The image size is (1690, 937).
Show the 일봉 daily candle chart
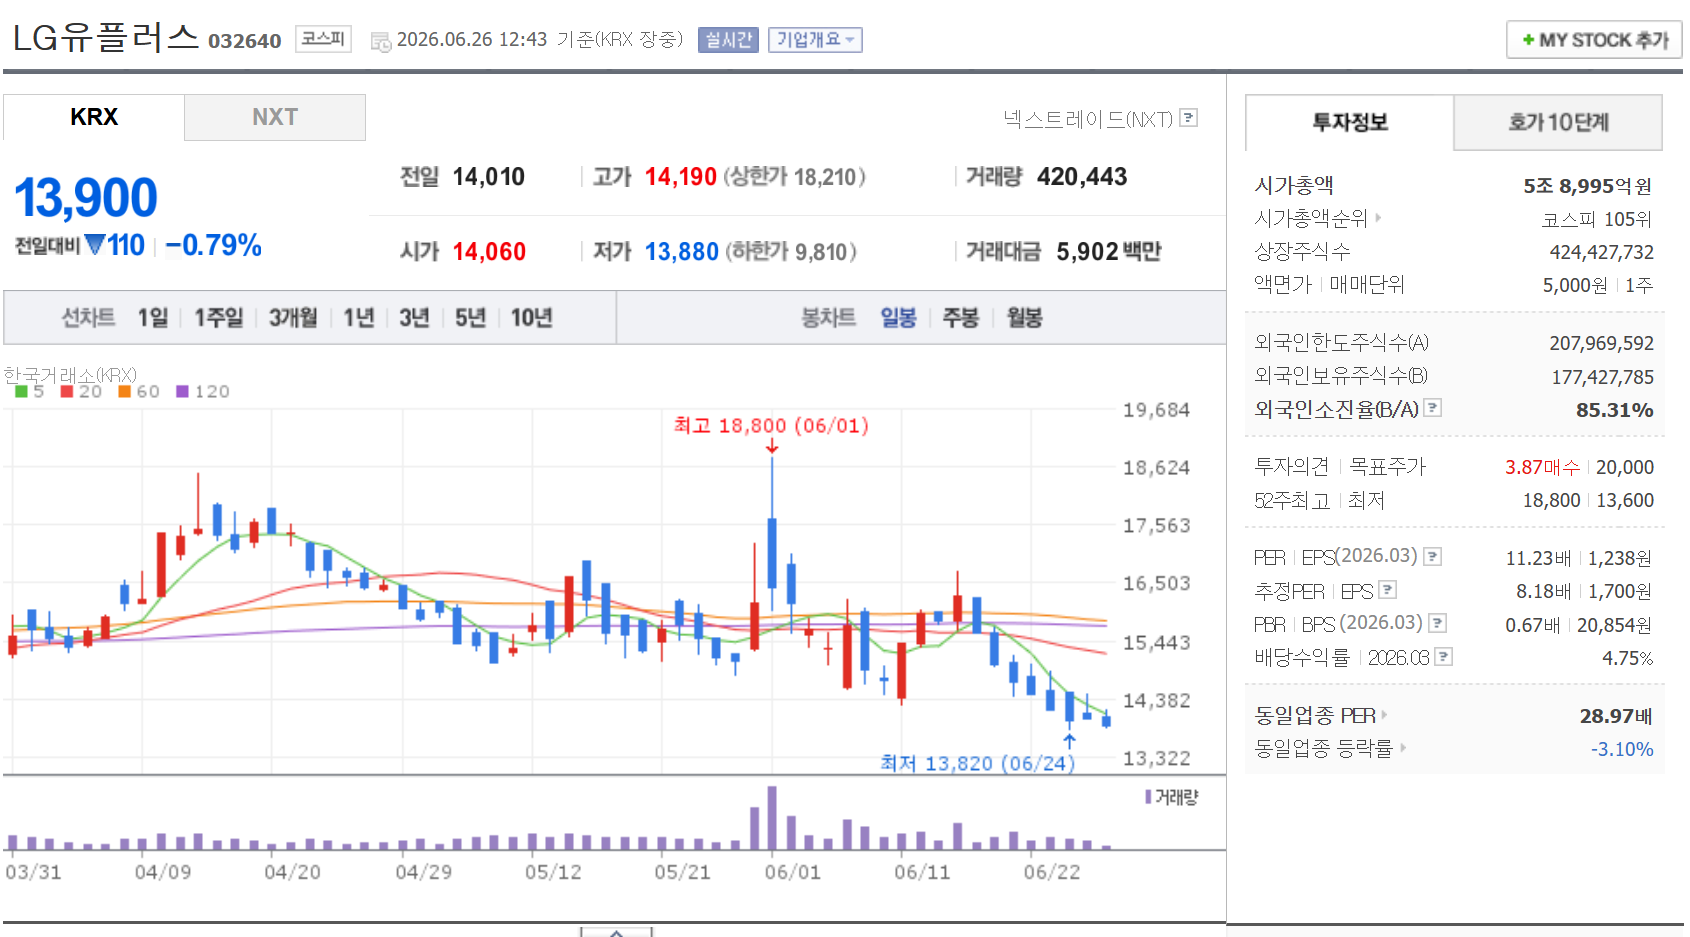[898, 318]
